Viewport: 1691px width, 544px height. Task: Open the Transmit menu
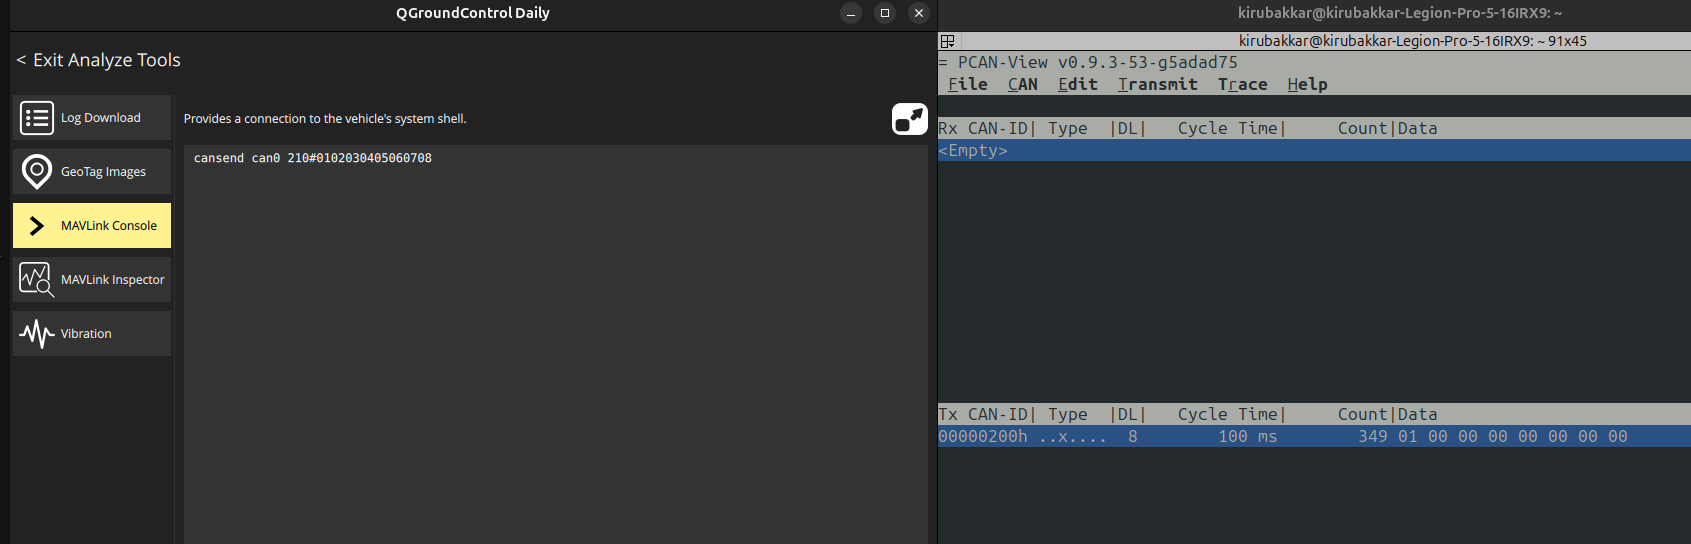(1157, 85)
